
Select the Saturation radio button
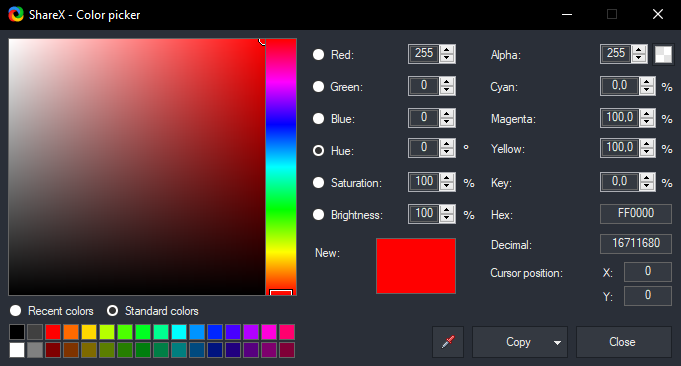point(318,182)
